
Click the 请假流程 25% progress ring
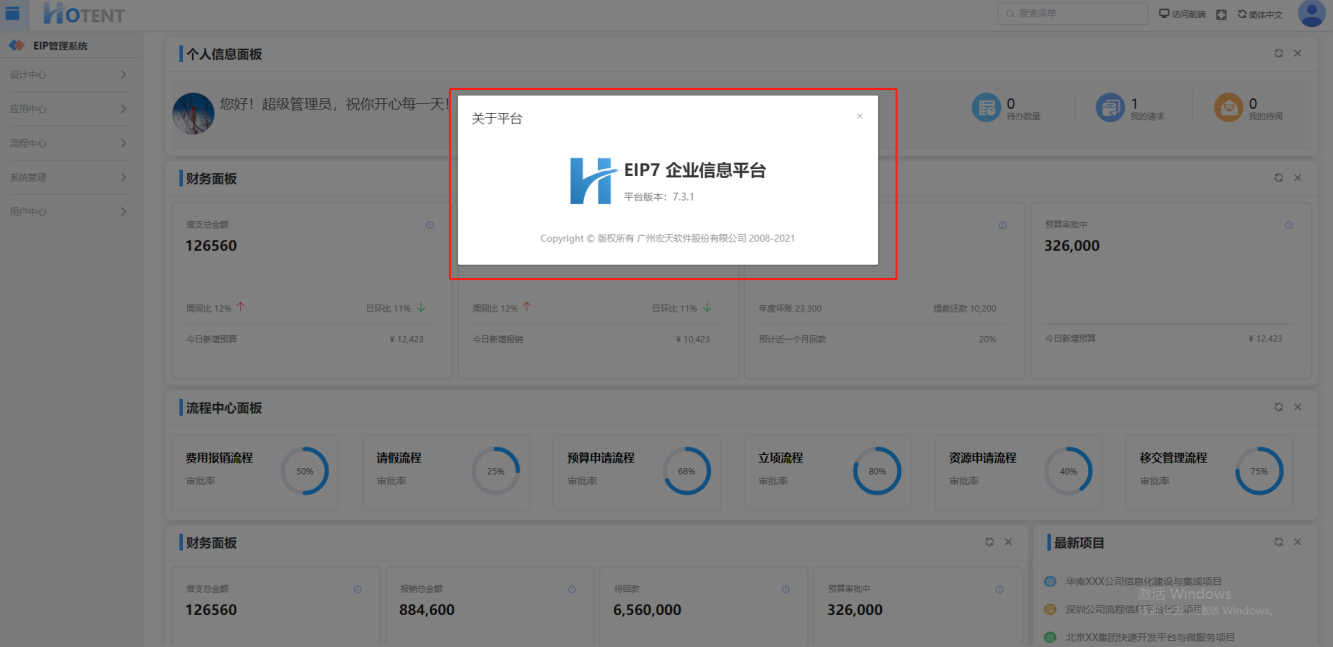coord(496,471)
